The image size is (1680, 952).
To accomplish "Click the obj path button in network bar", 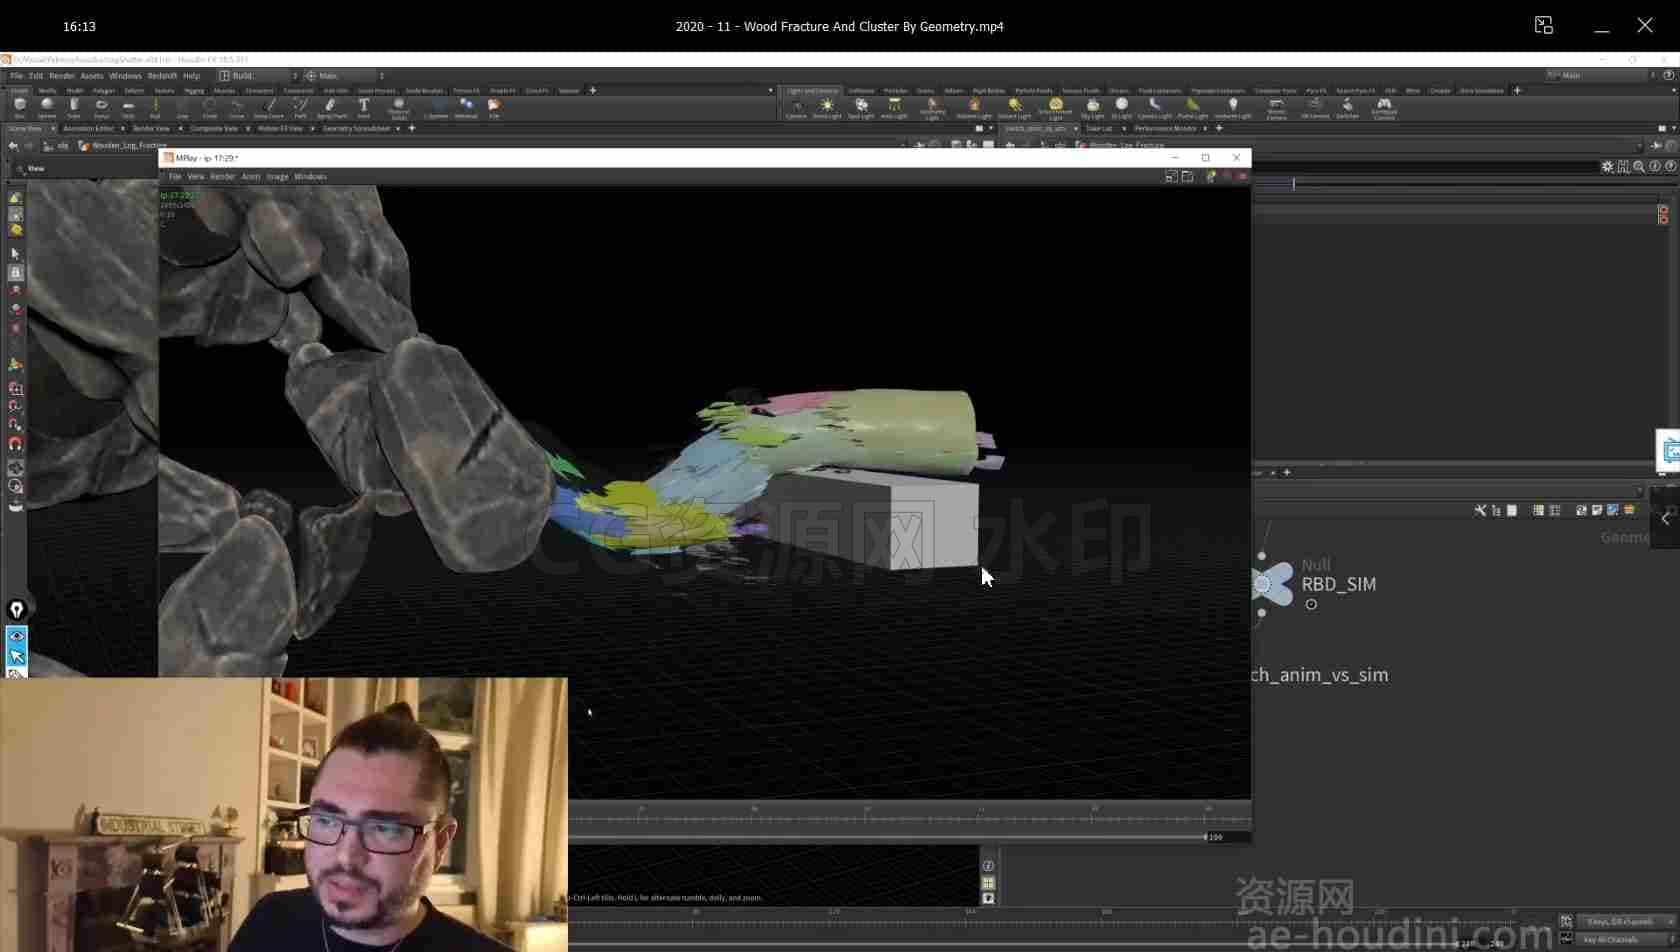I will 57,145.
